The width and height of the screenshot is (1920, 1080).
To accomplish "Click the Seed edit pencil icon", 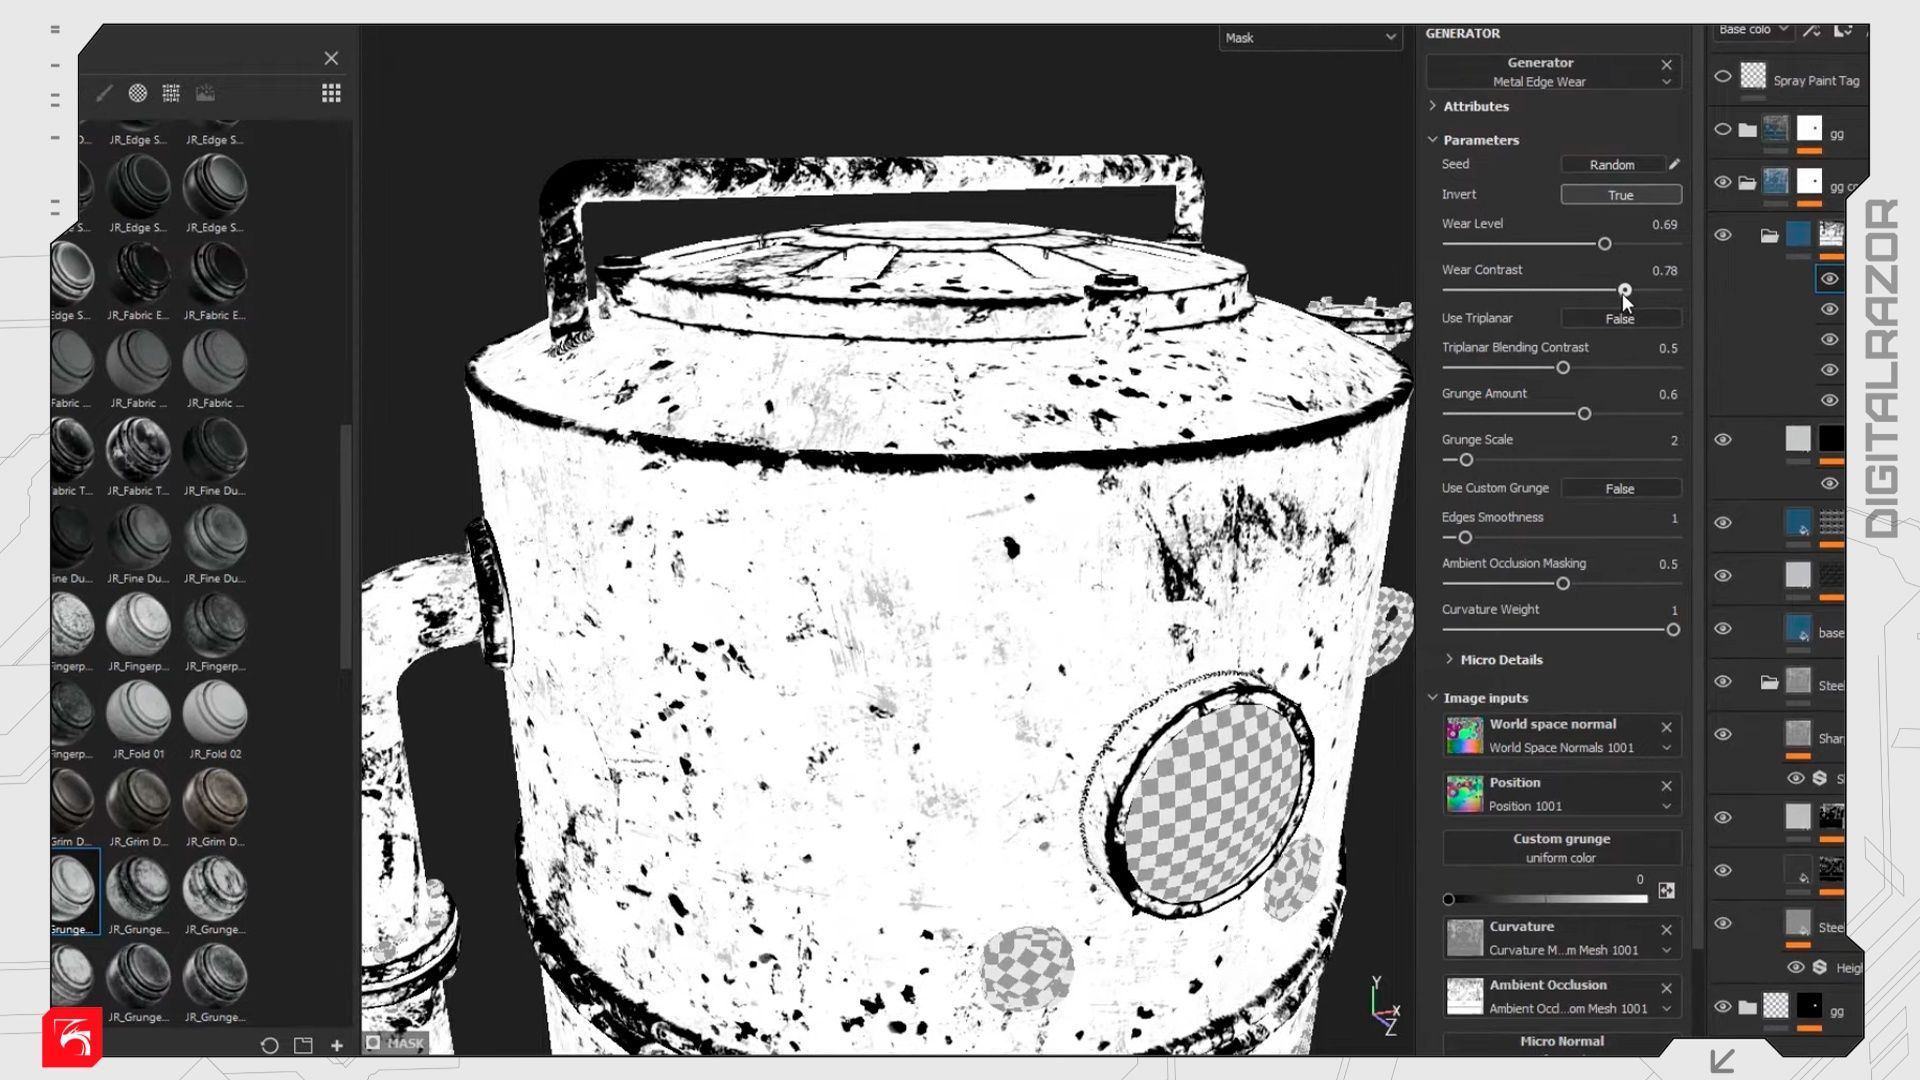I will [1674, 164].
